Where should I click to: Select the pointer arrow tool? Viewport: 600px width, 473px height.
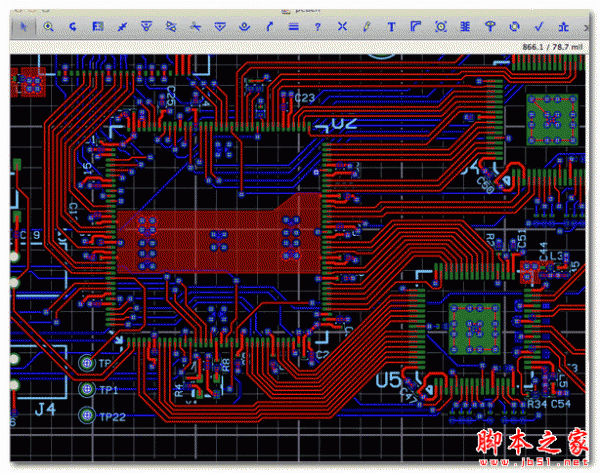click(23, 27)
